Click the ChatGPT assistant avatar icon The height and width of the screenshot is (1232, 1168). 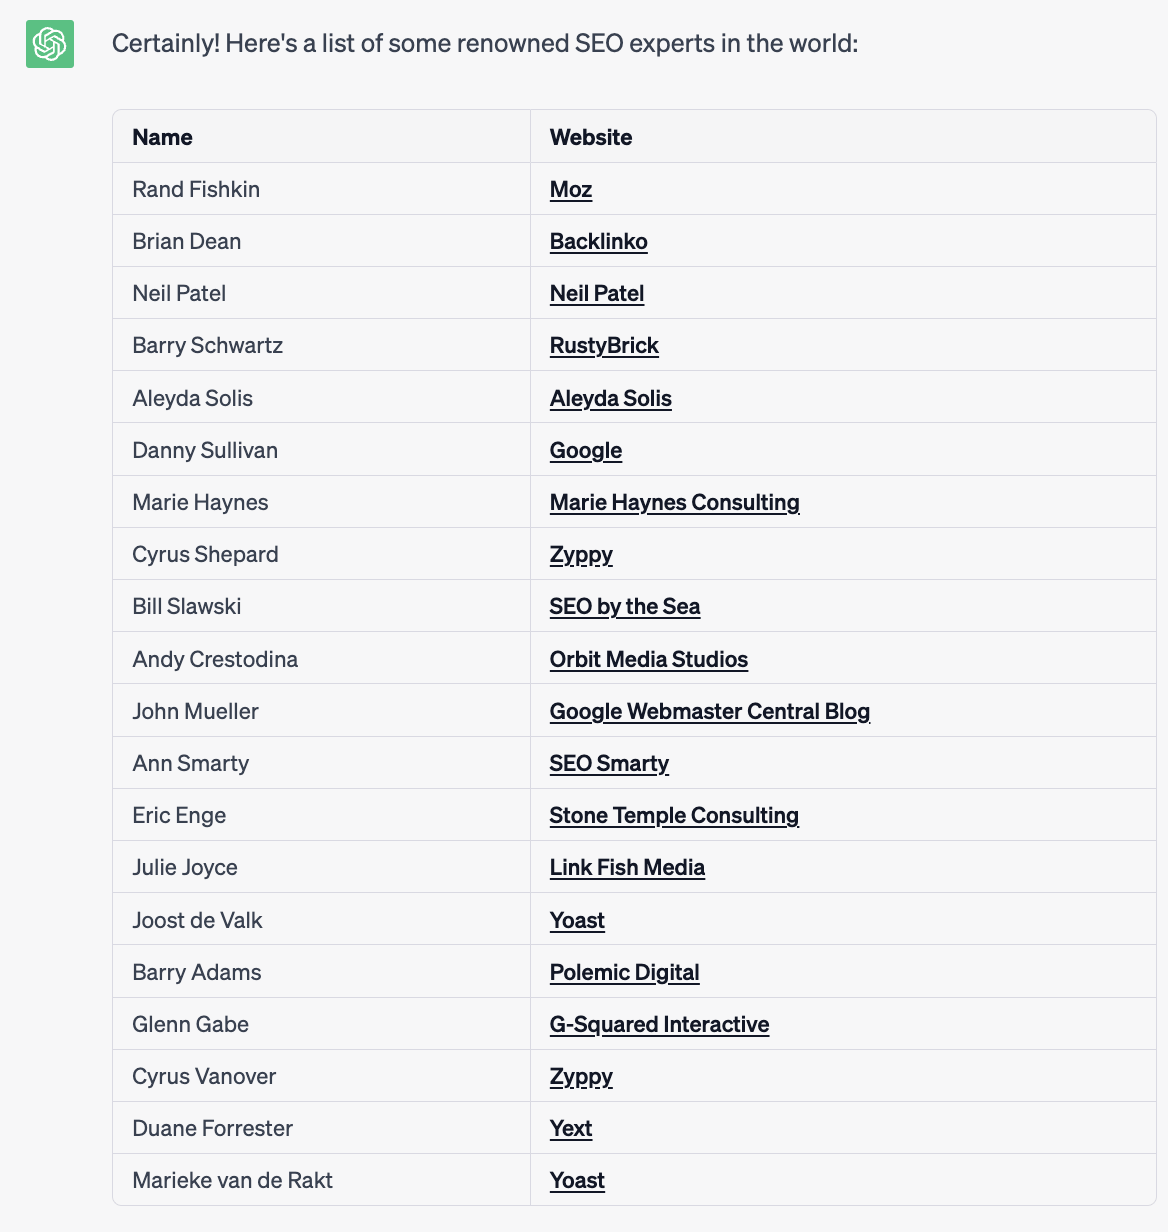pyautogui.click(x=48, y=44)
